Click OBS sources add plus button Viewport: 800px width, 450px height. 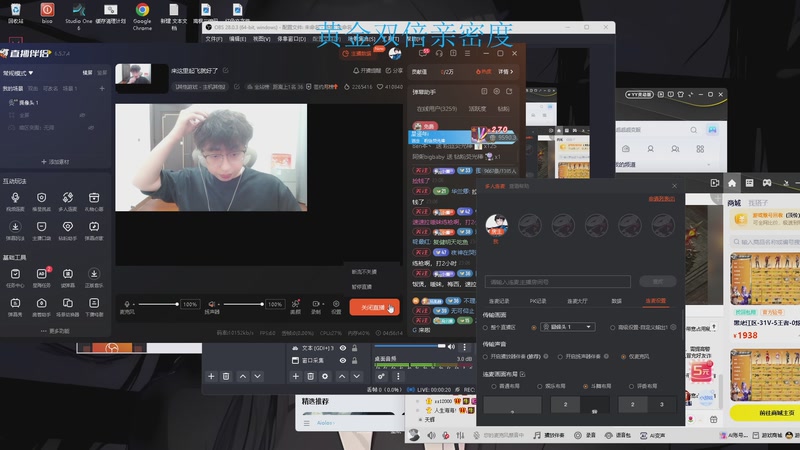(295, 377)
